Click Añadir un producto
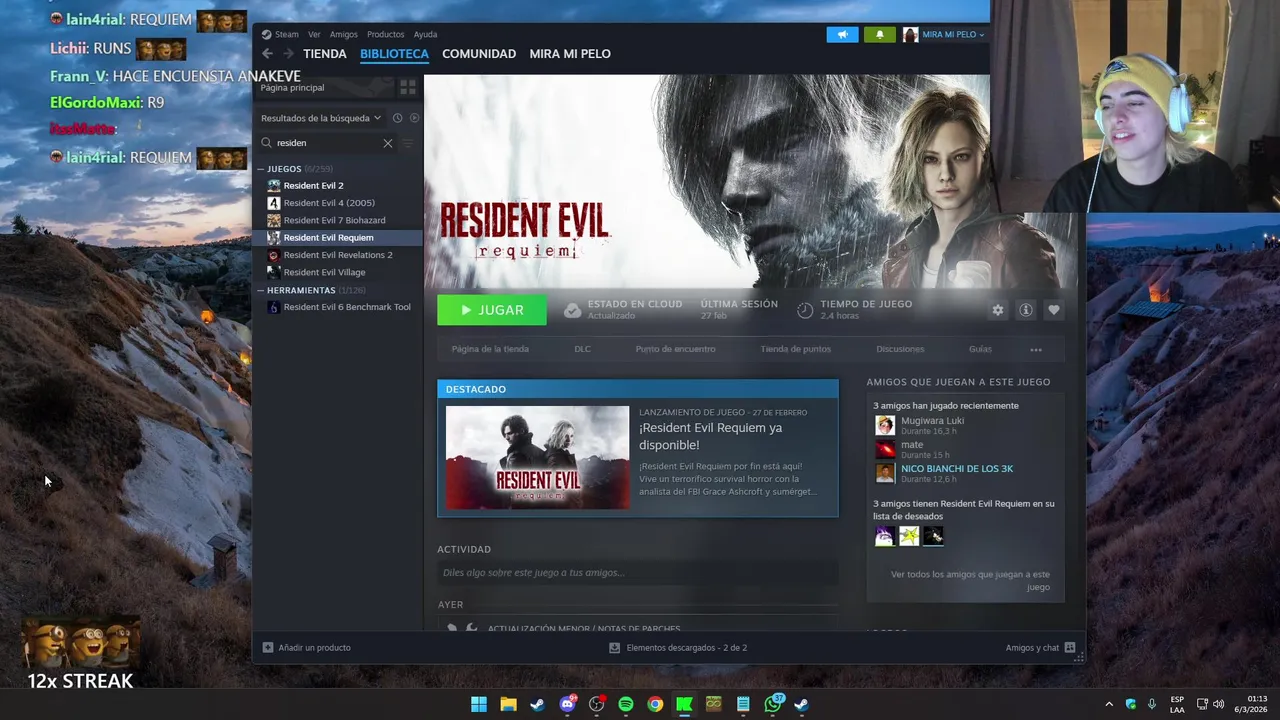 (x=306, y=648)
